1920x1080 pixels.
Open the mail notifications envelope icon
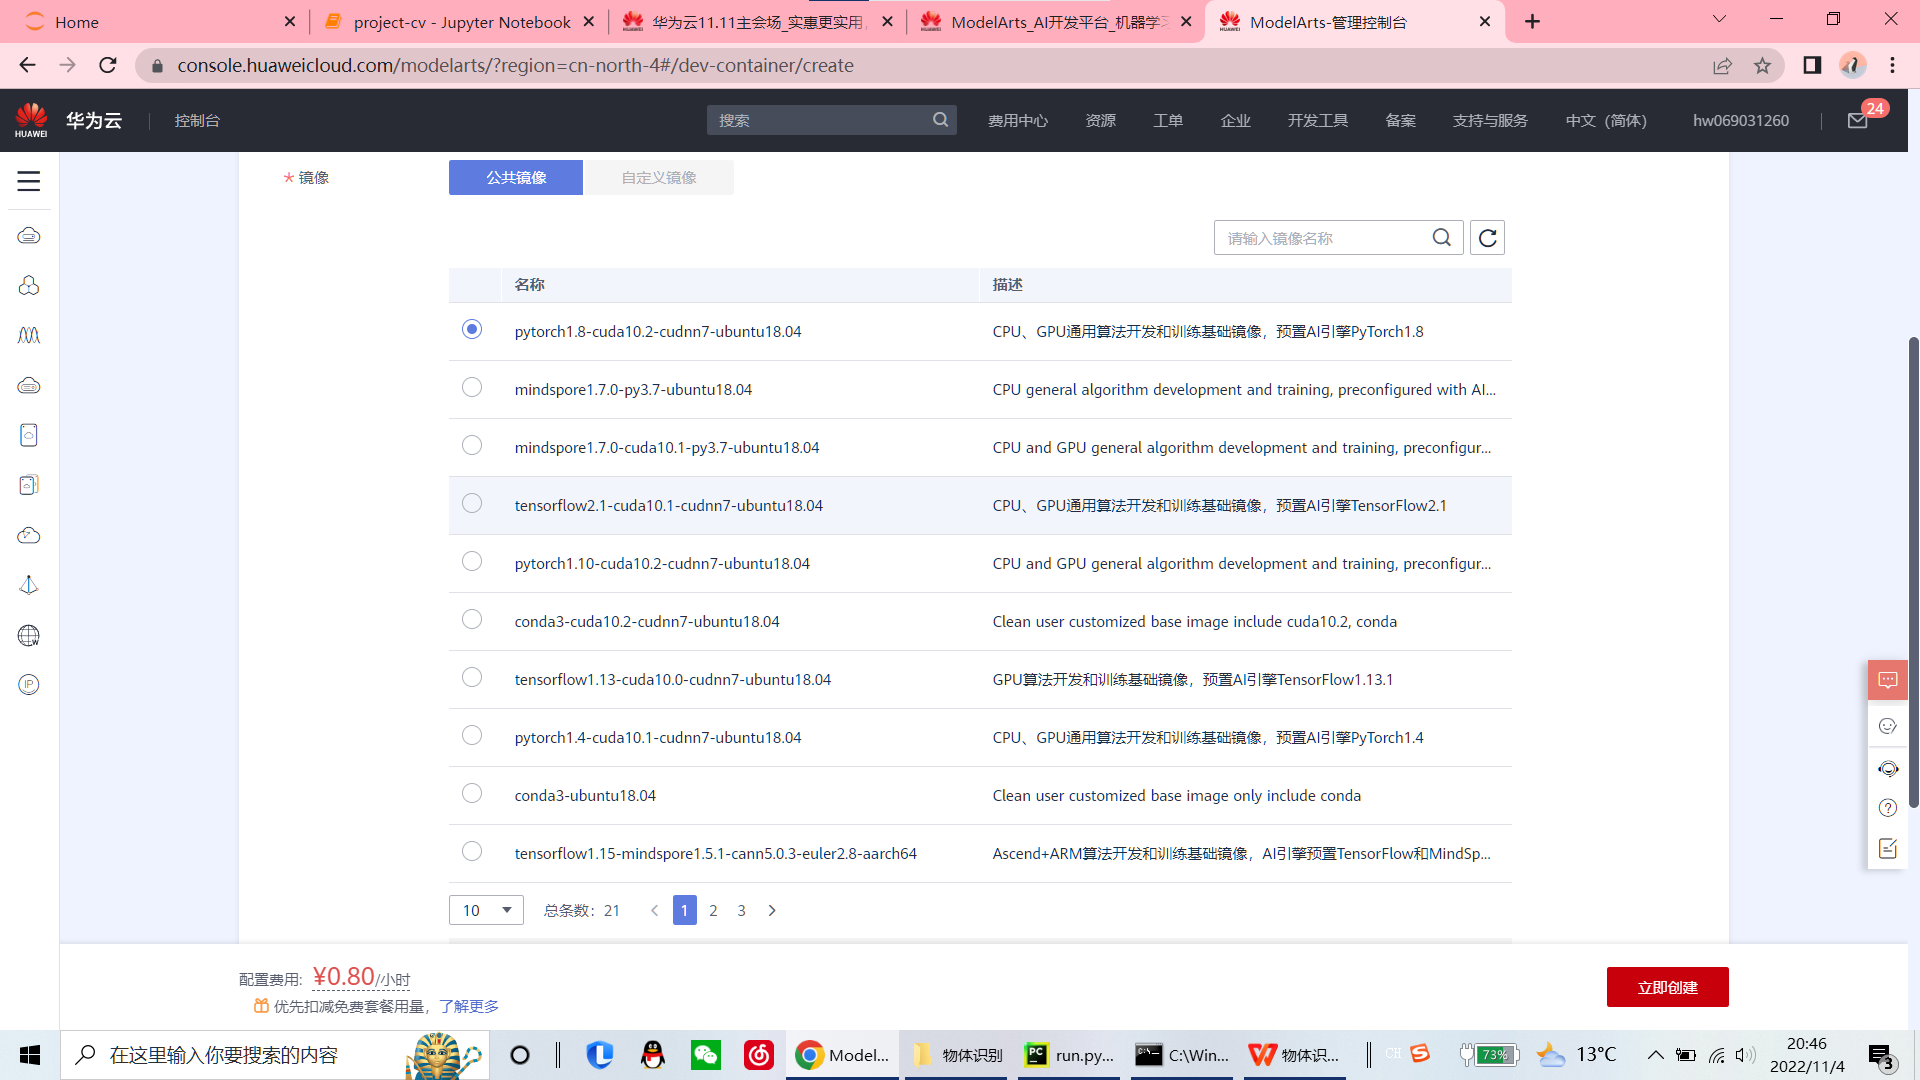[x=1857, y=121]
